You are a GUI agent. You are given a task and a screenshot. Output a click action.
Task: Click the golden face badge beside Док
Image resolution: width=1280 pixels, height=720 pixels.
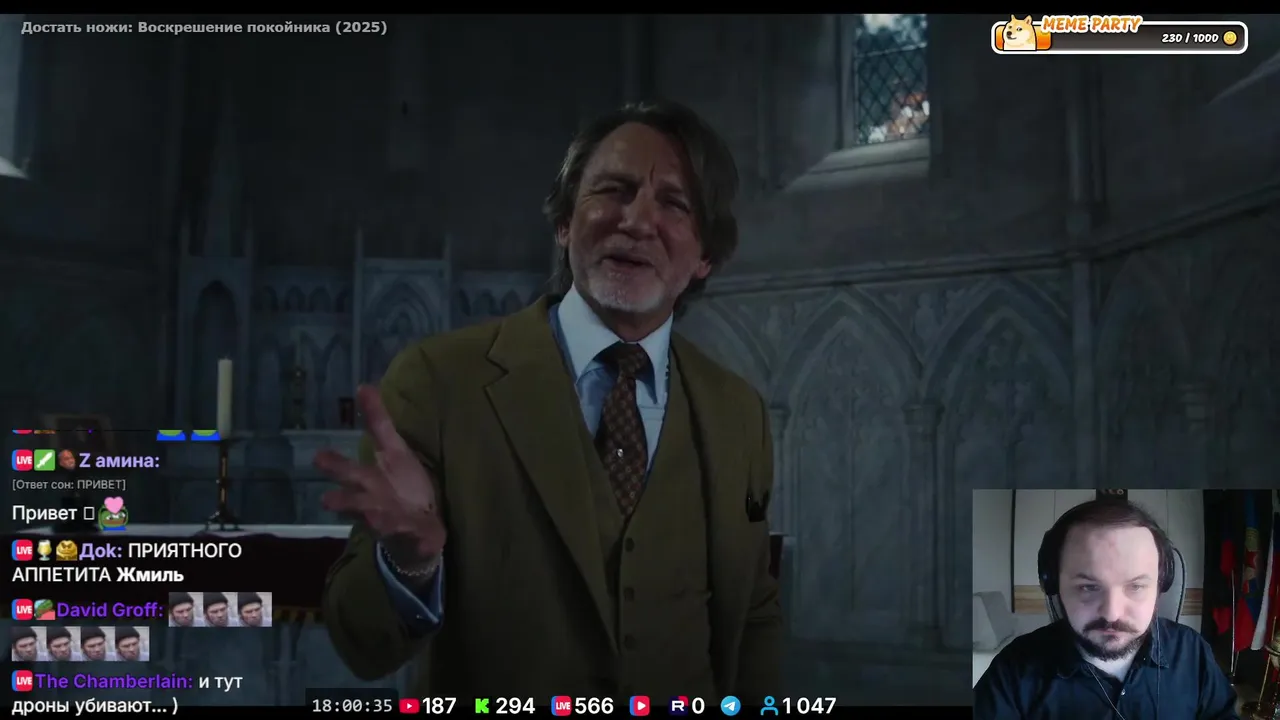click(67, 550)
